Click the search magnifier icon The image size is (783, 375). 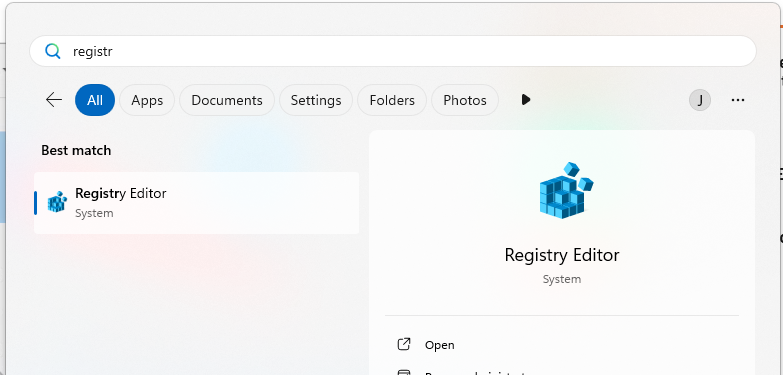click(x=52, y=51)
